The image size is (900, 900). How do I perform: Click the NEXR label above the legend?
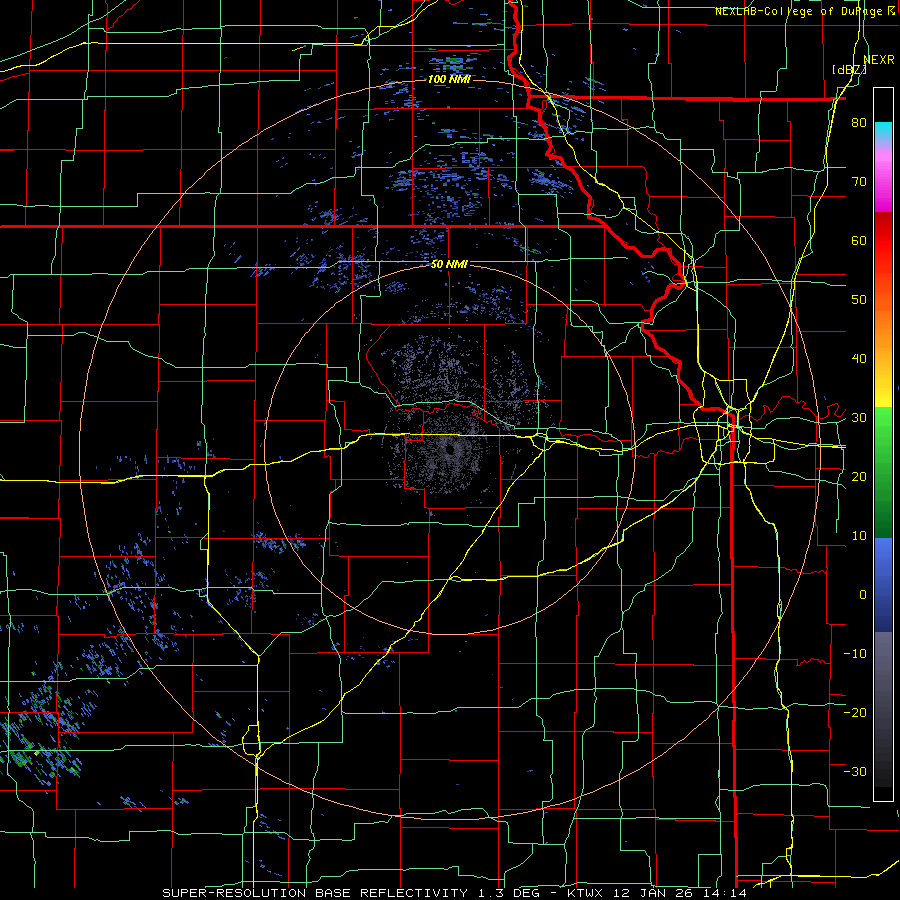(x=879, y=60)
